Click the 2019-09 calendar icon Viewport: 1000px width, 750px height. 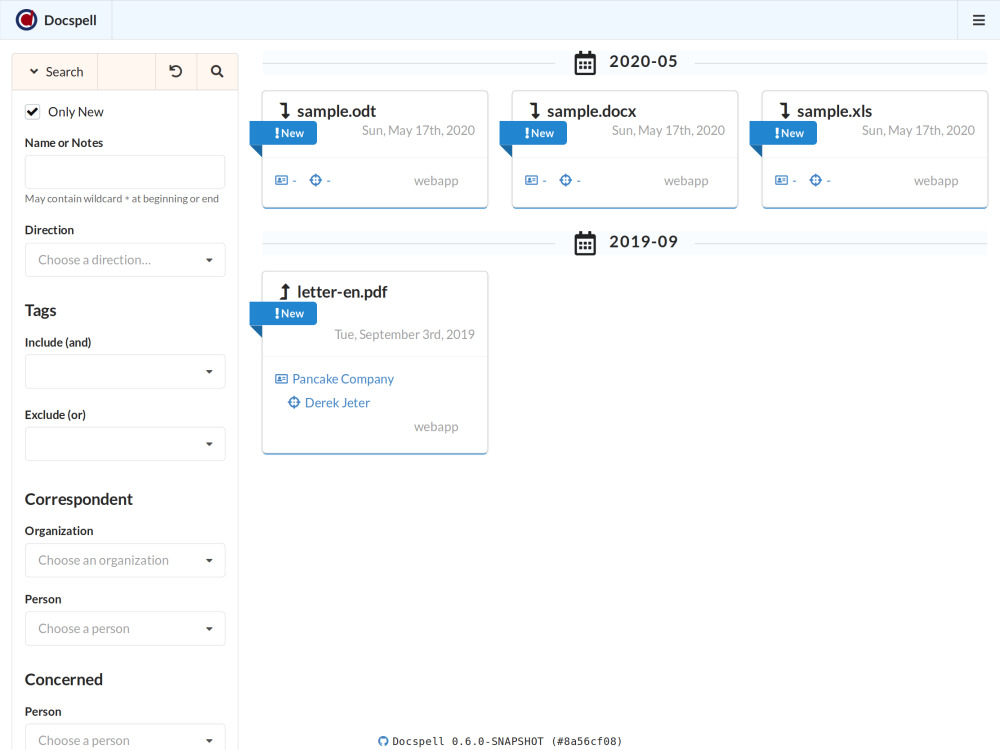pyautogui.click(x=585, y=242)
